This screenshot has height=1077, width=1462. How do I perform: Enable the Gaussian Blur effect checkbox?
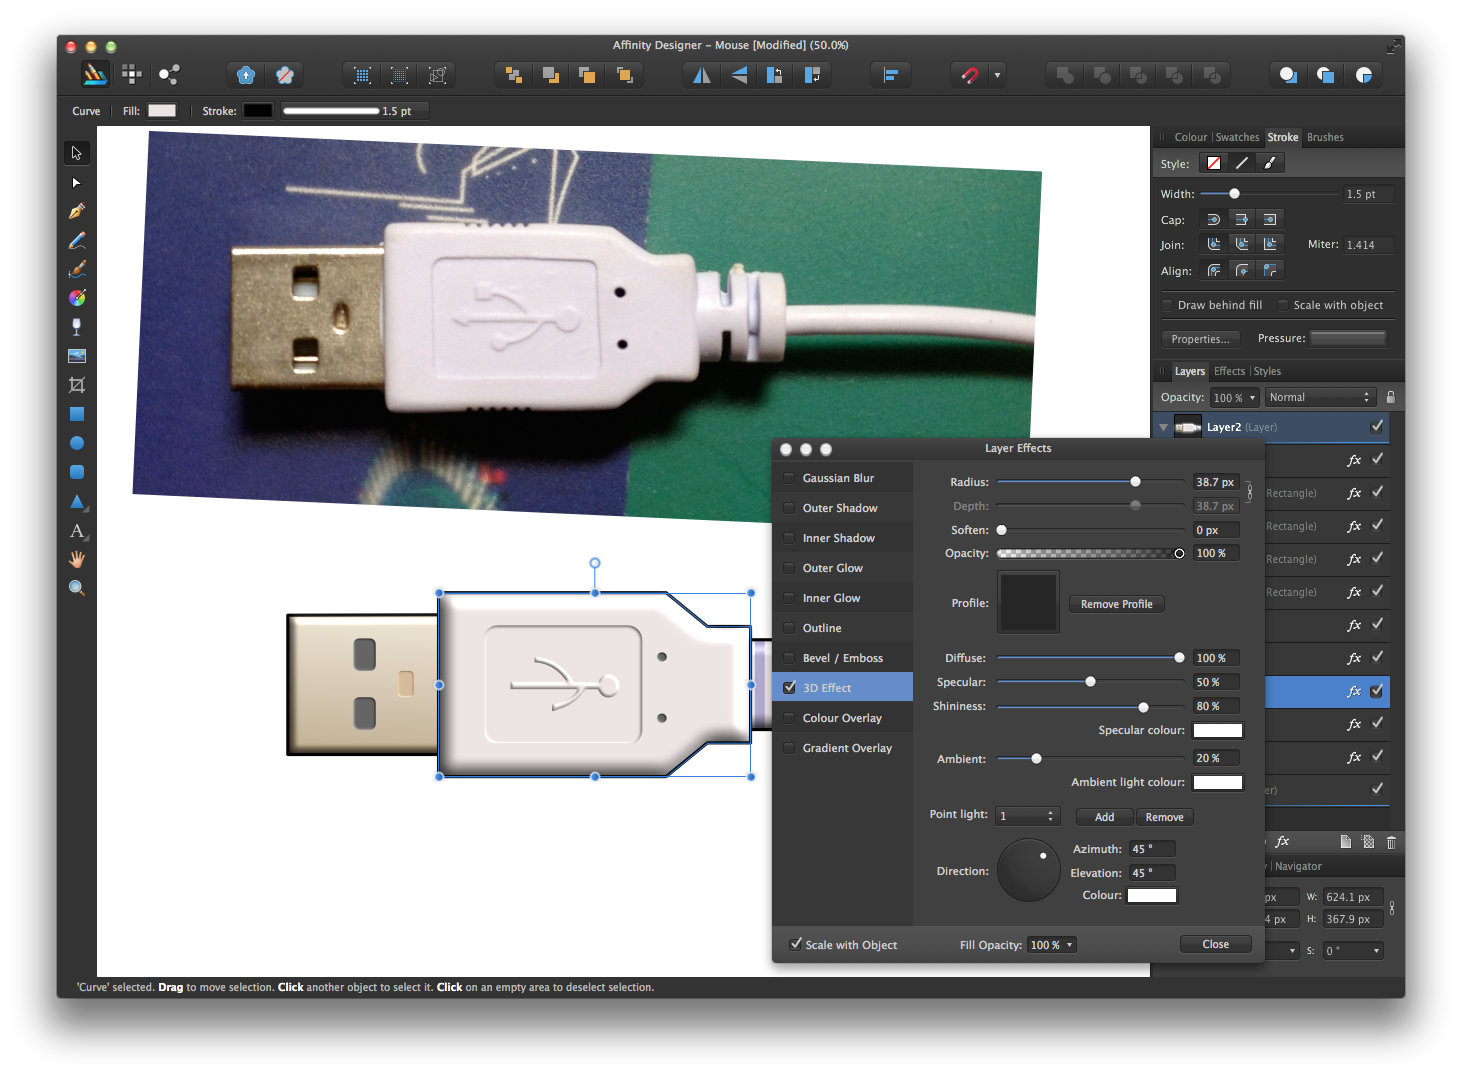click(x=789, y=478)
